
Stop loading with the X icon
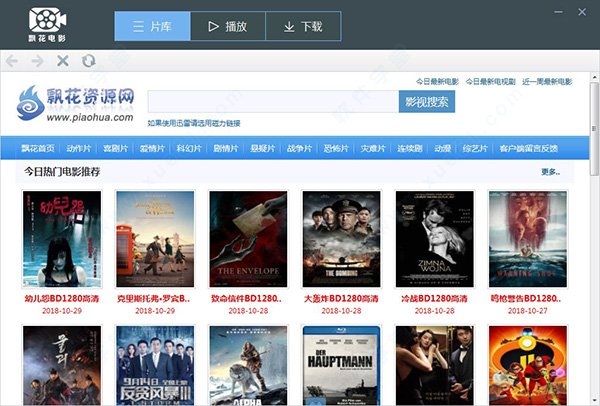(63, 60)
